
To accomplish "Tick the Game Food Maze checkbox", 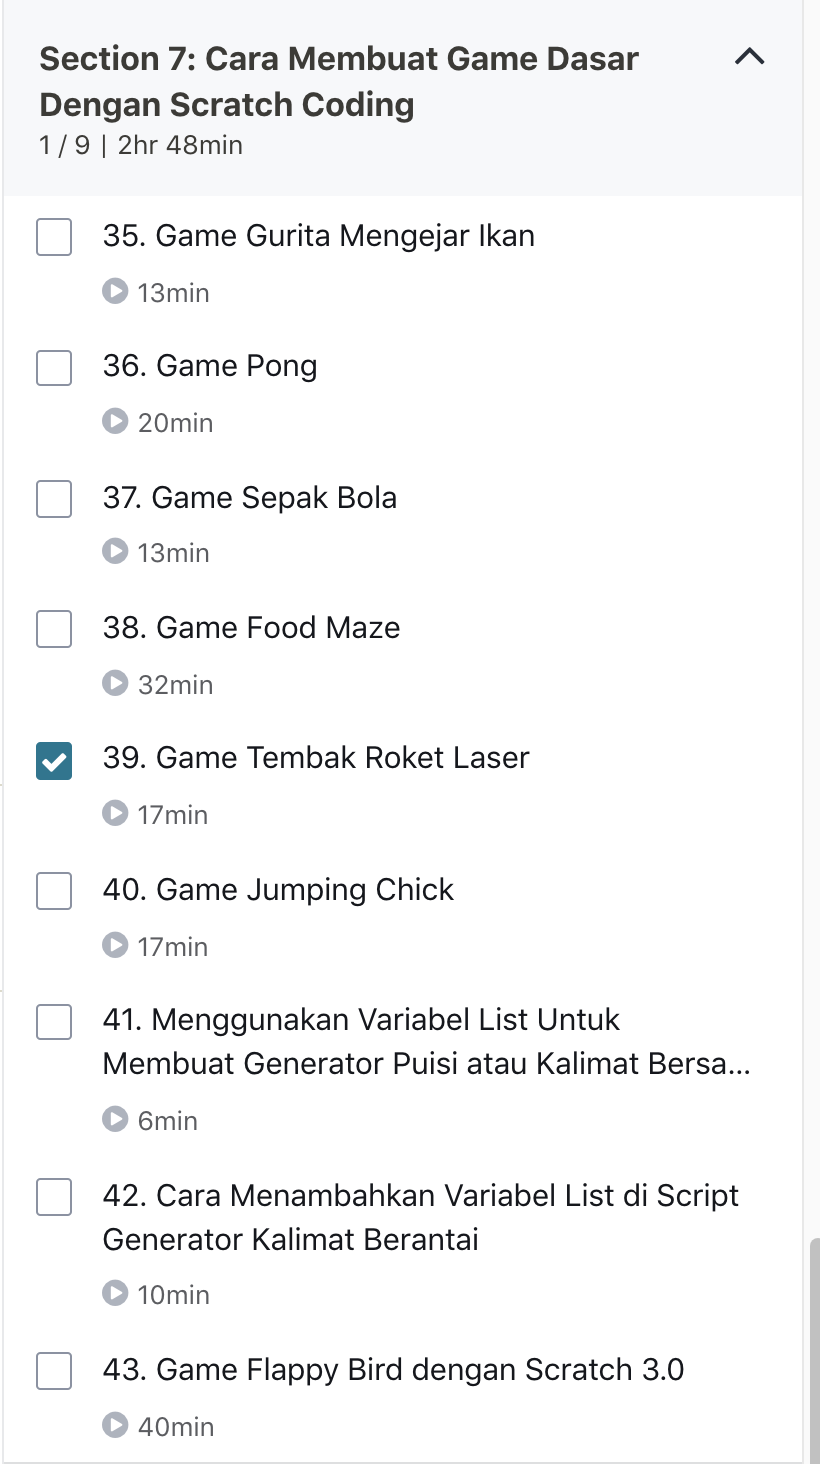I will click(54, 630).
